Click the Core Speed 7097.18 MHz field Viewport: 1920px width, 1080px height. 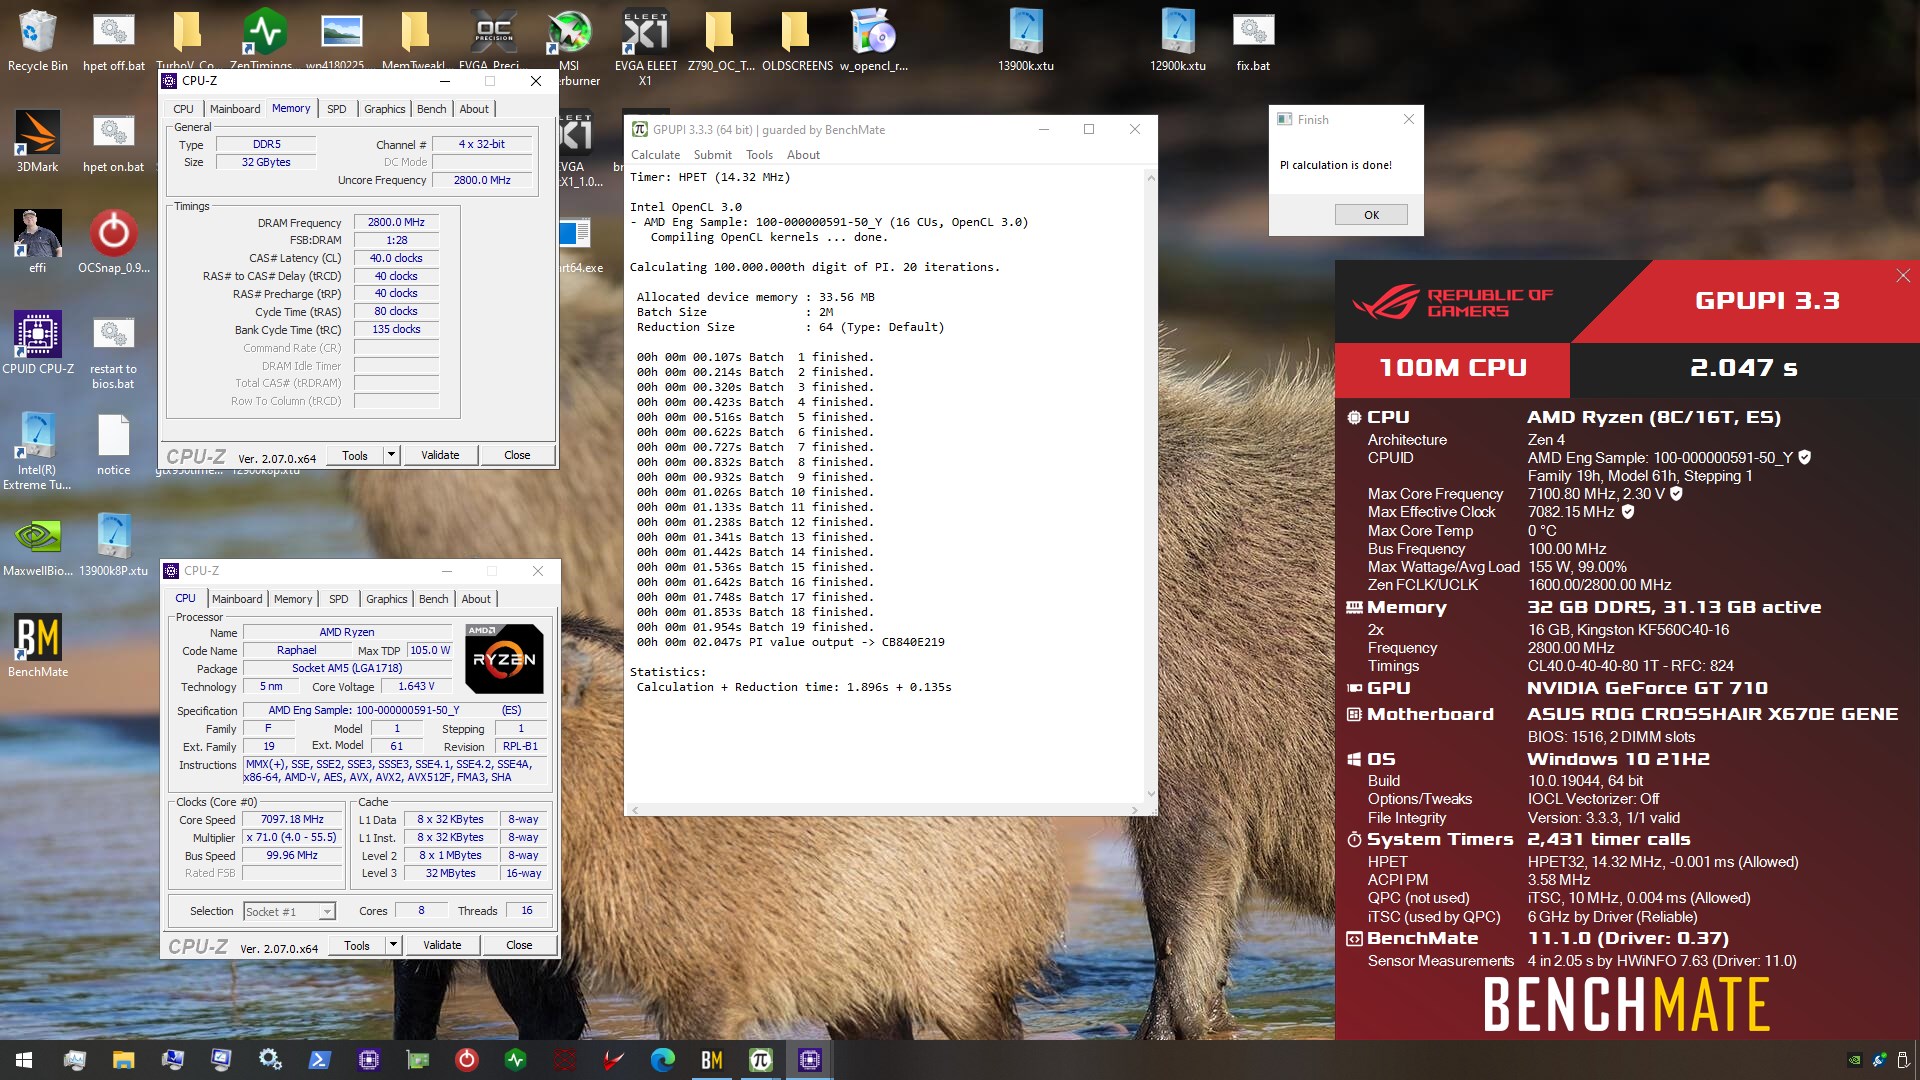pyautogui.click(x=293, y=819)
